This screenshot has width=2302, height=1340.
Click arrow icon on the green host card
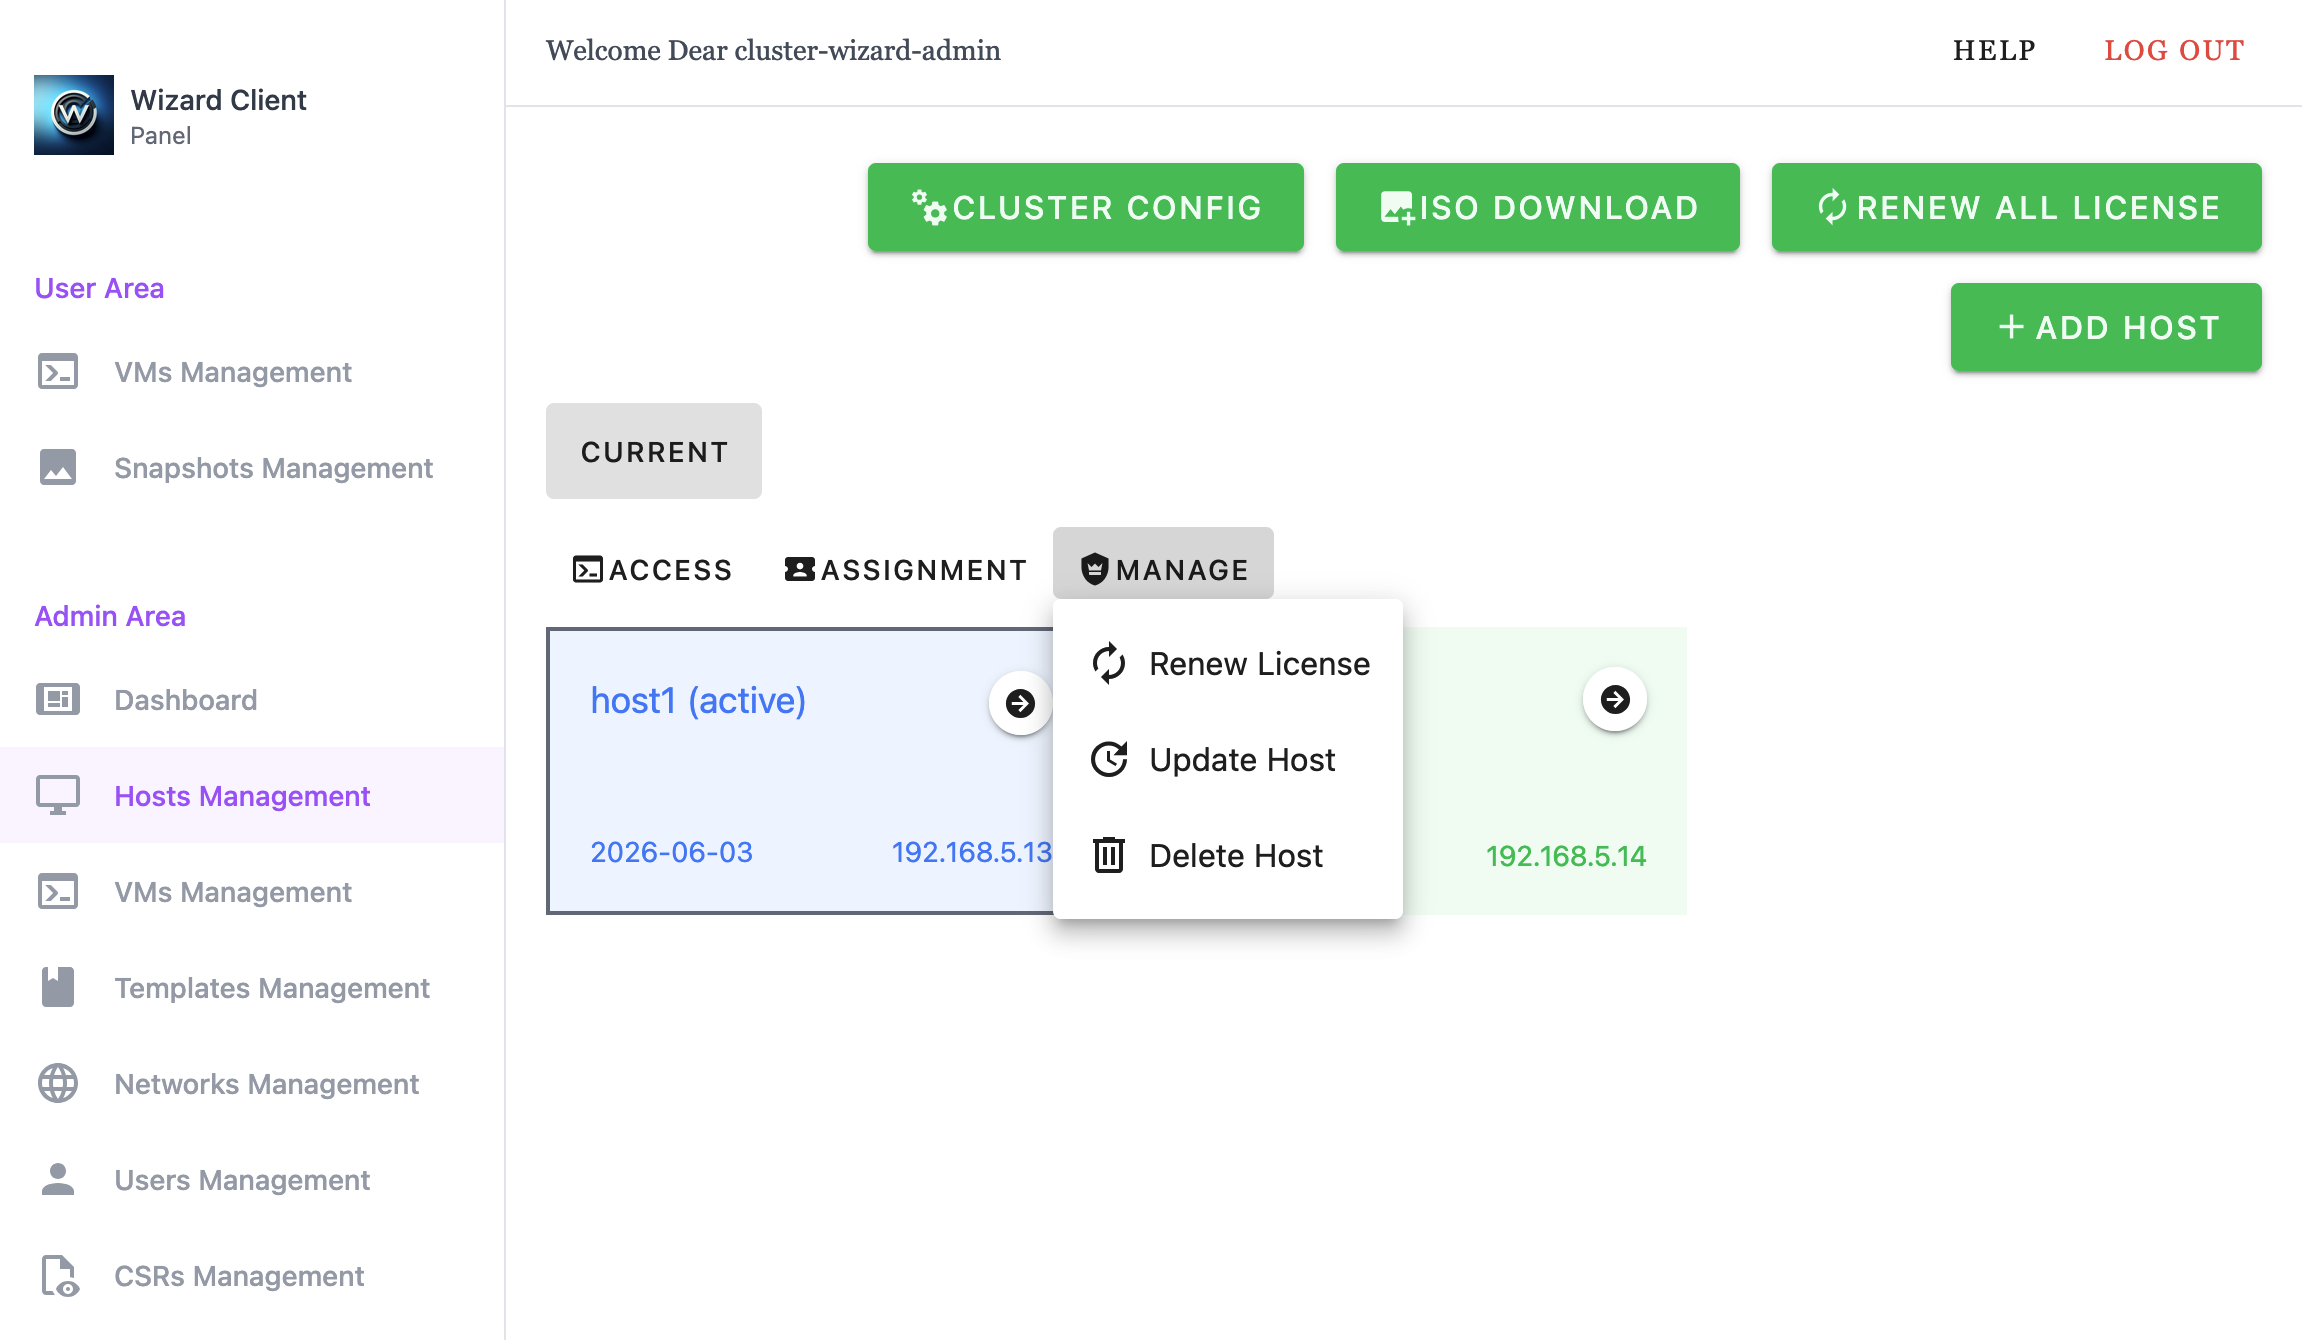(x=1614, y=699)
